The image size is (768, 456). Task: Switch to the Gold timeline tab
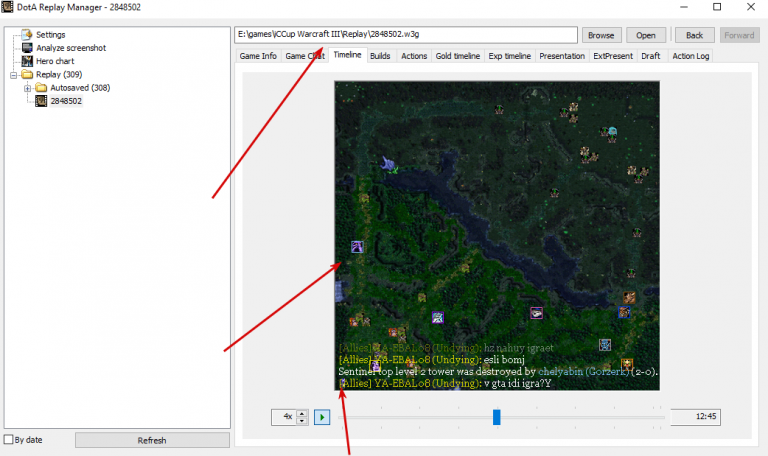point(457,56)
